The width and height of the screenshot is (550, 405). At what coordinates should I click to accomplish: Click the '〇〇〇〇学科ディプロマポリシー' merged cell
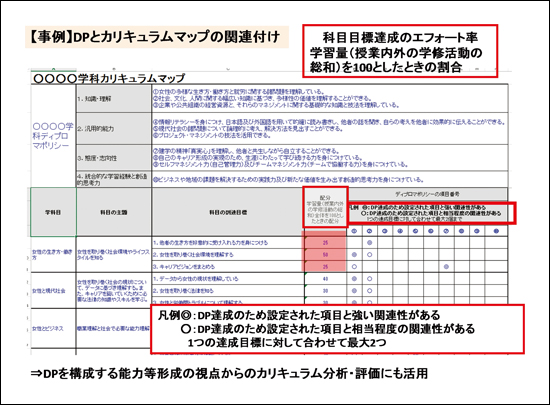53,136
